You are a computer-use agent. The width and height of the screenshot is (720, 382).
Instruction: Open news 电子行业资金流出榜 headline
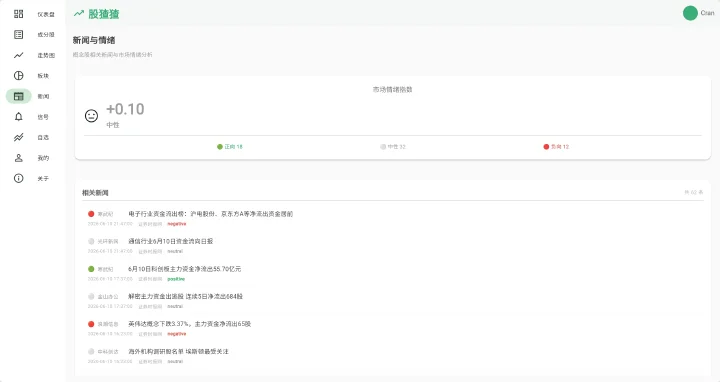click(x=210, y=214)
